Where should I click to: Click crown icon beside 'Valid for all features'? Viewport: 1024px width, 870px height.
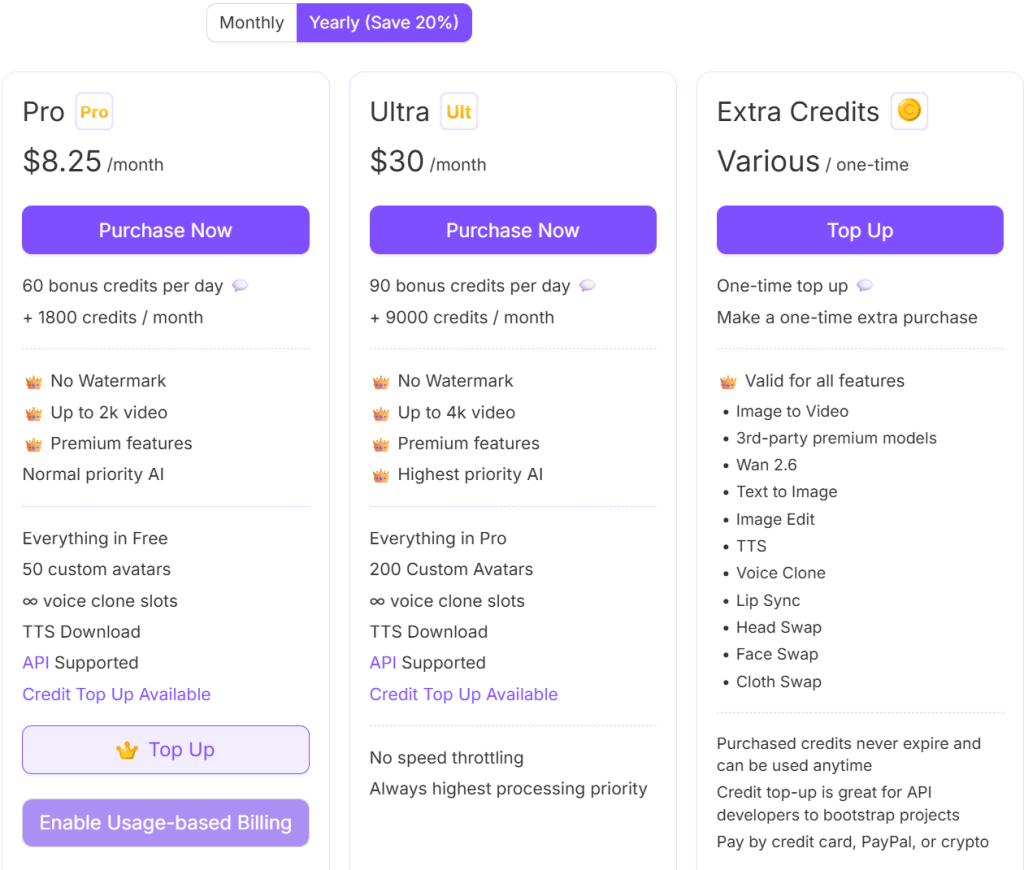coord(728,382)
